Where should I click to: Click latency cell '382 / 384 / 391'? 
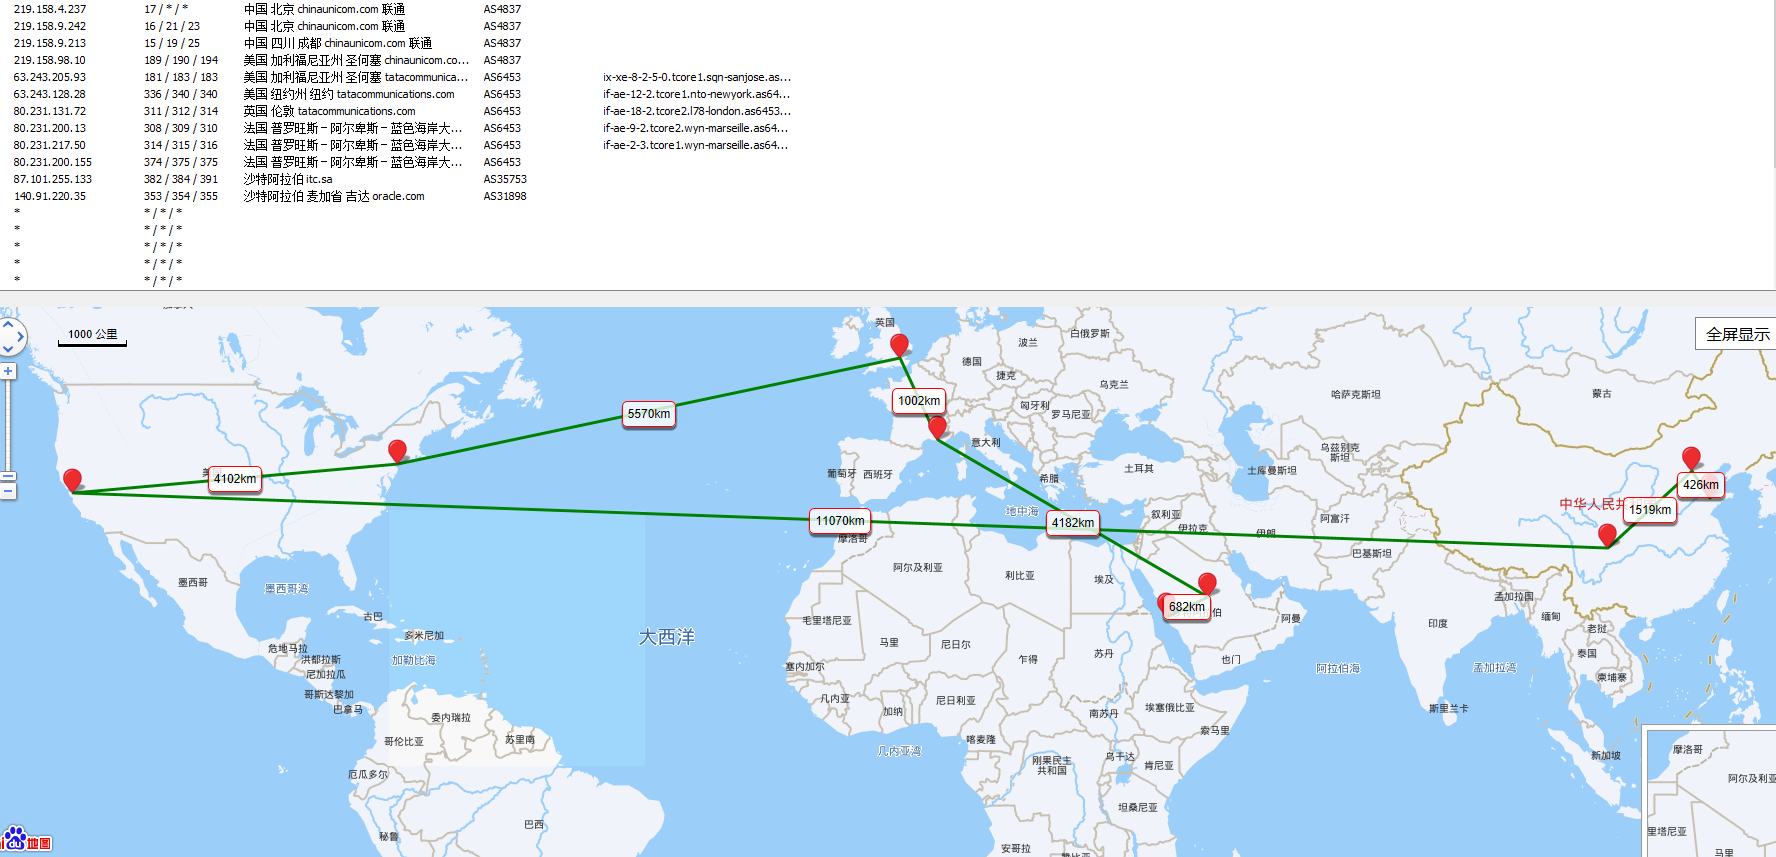click(x=181, y=179)
